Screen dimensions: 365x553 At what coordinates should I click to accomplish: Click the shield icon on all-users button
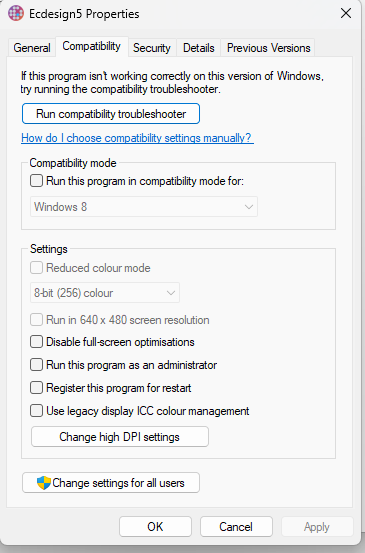(x=44, y=483)
